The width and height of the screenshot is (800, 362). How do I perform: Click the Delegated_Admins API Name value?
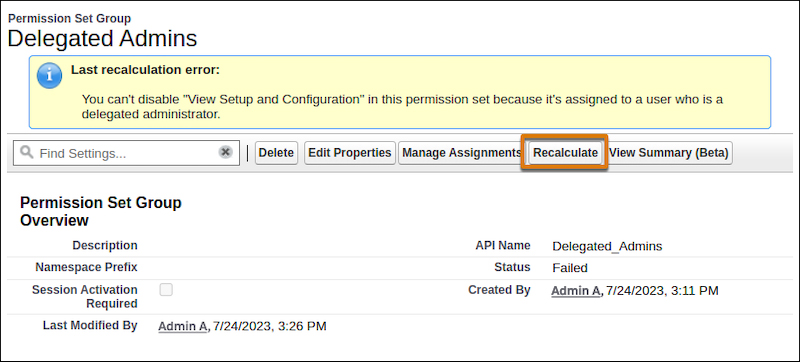(607, 246)
